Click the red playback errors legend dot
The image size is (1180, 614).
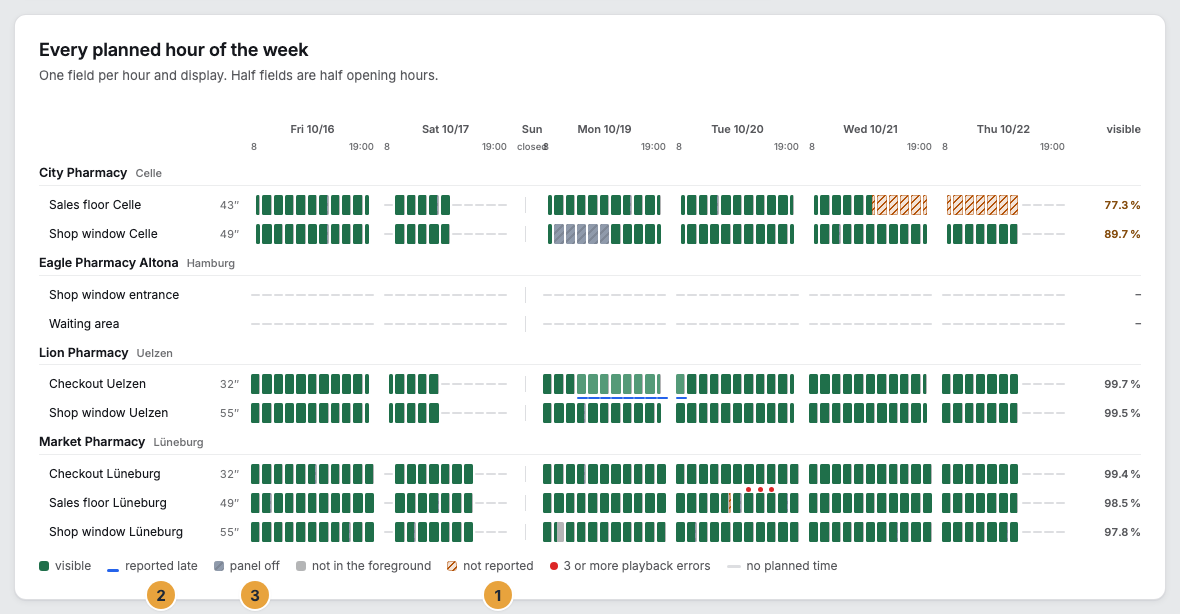554,566
